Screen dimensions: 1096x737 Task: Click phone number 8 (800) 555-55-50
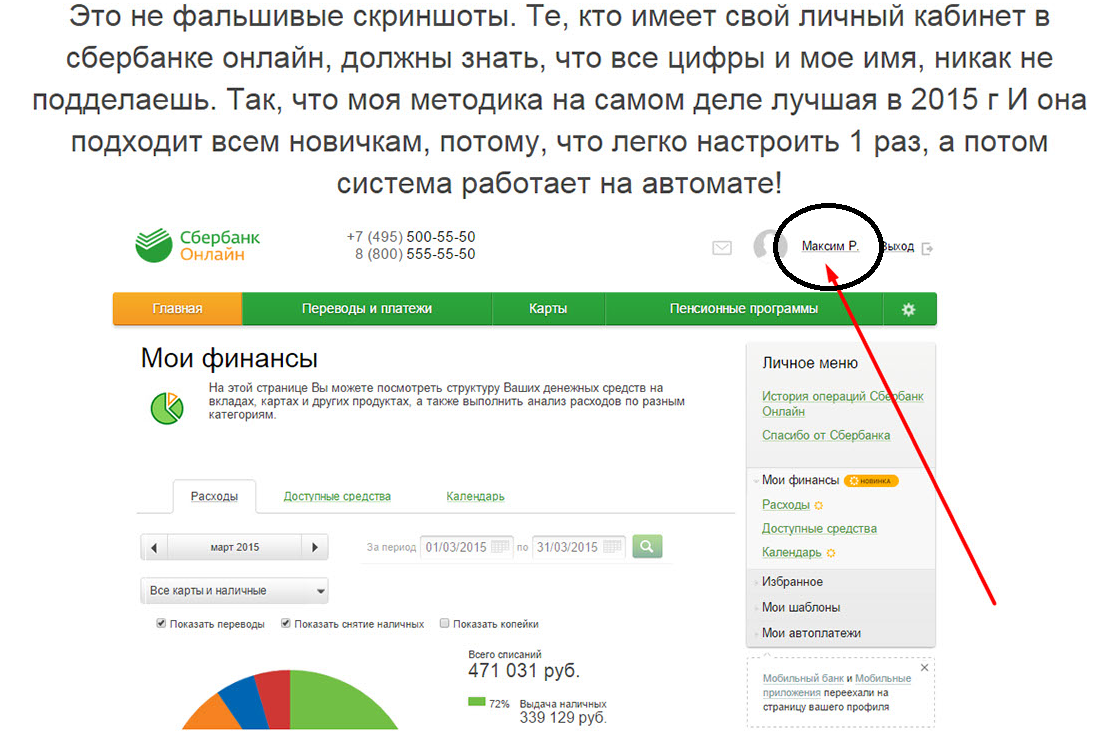pos(415,254)
